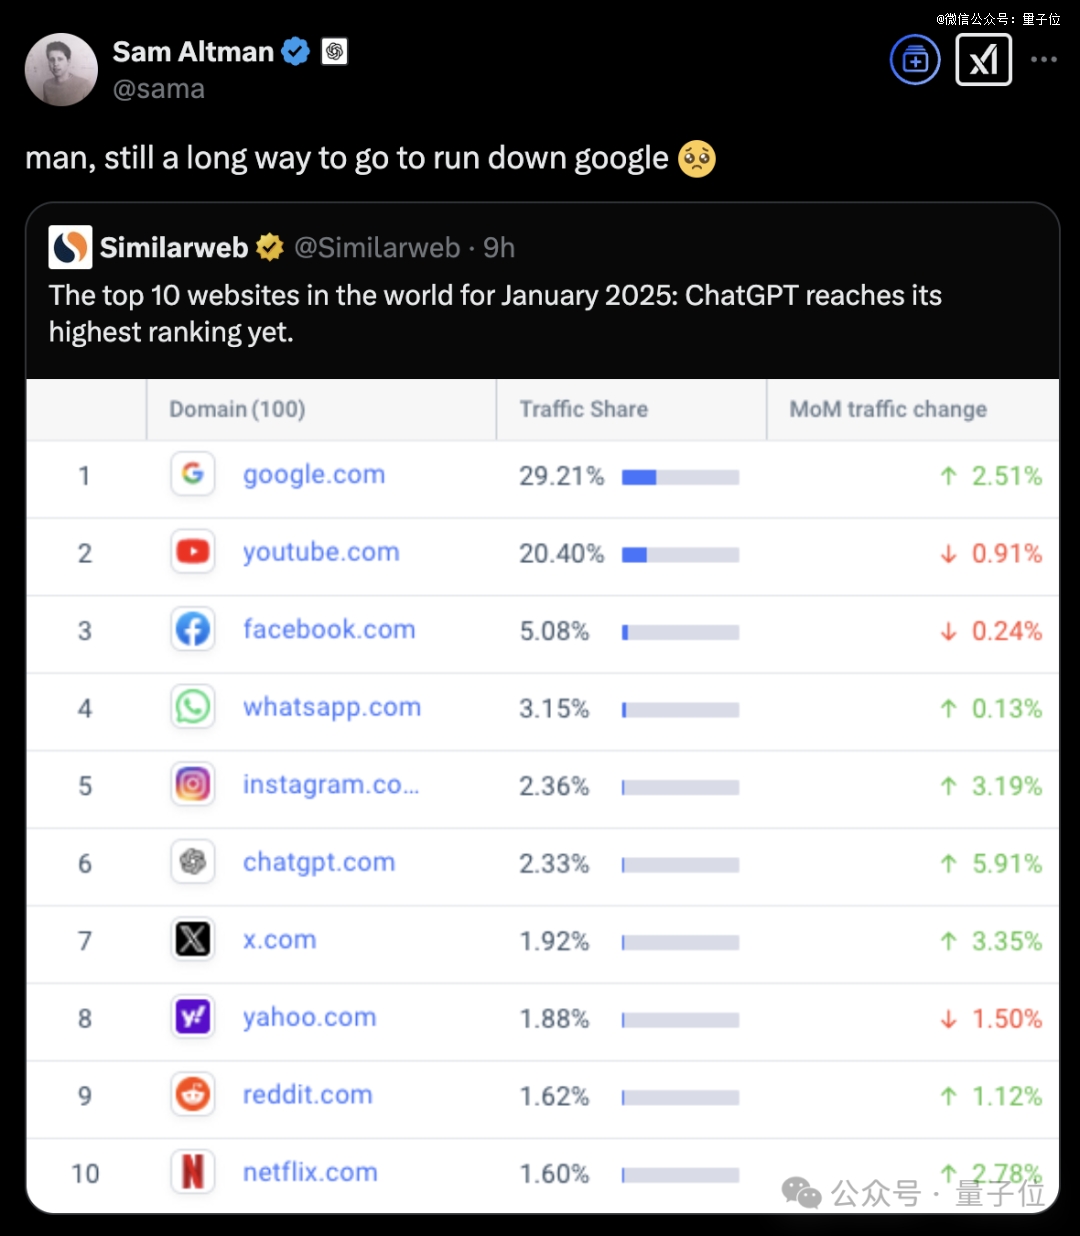
Task: Click the Google favicon in row 1
Action: pyautogui.click(x=193, y=474)
